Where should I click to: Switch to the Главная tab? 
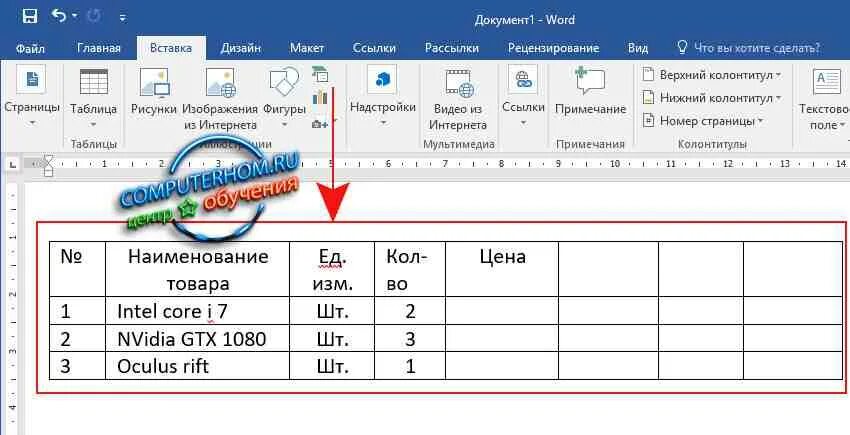[x=99, y=48]
